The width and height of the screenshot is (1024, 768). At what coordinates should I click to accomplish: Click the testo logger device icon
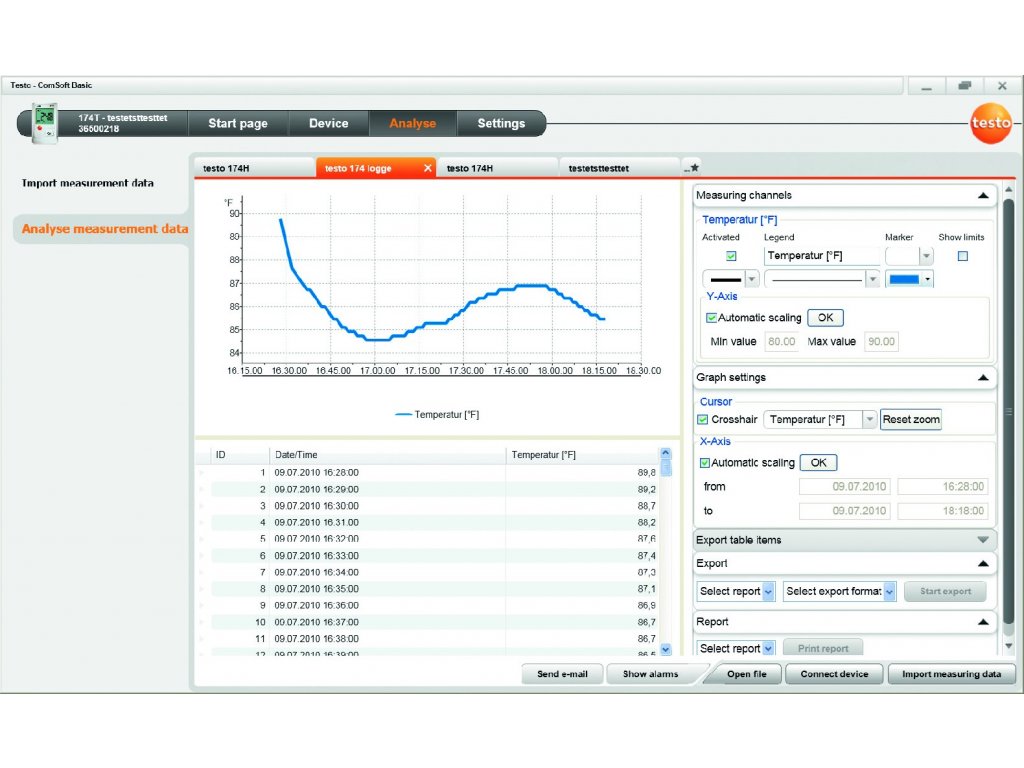[44, 122]
